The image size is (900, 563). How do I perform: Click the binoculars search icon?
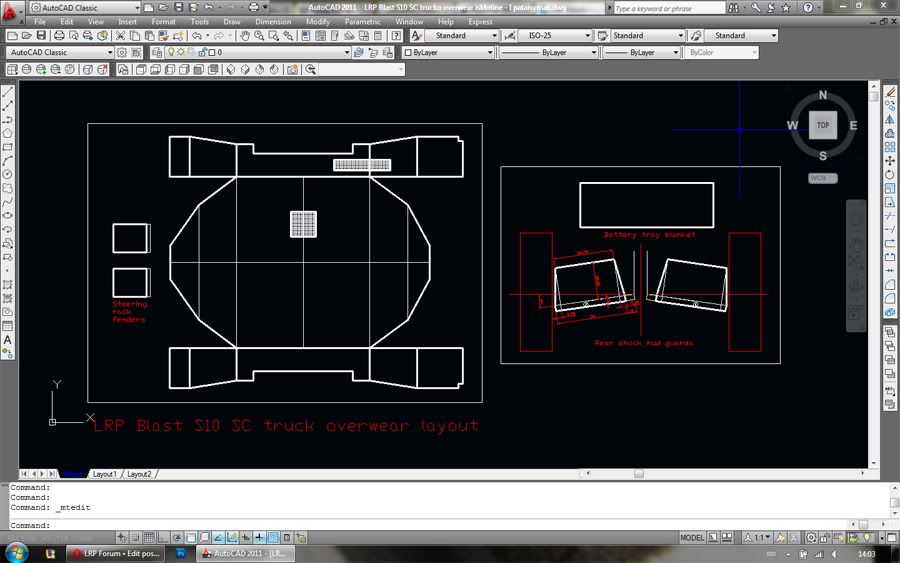click(x=734, y=8)
